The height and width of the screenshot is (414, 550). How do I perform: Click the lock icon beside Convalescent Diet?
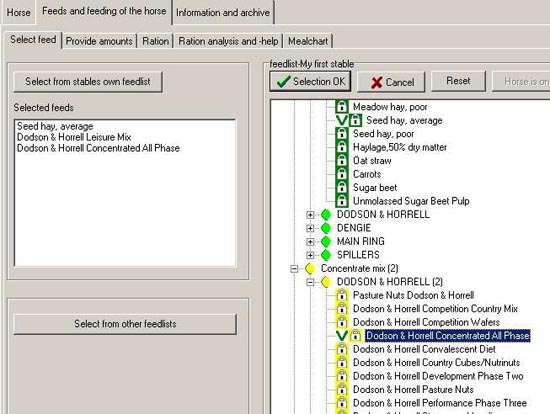(341, 349)
